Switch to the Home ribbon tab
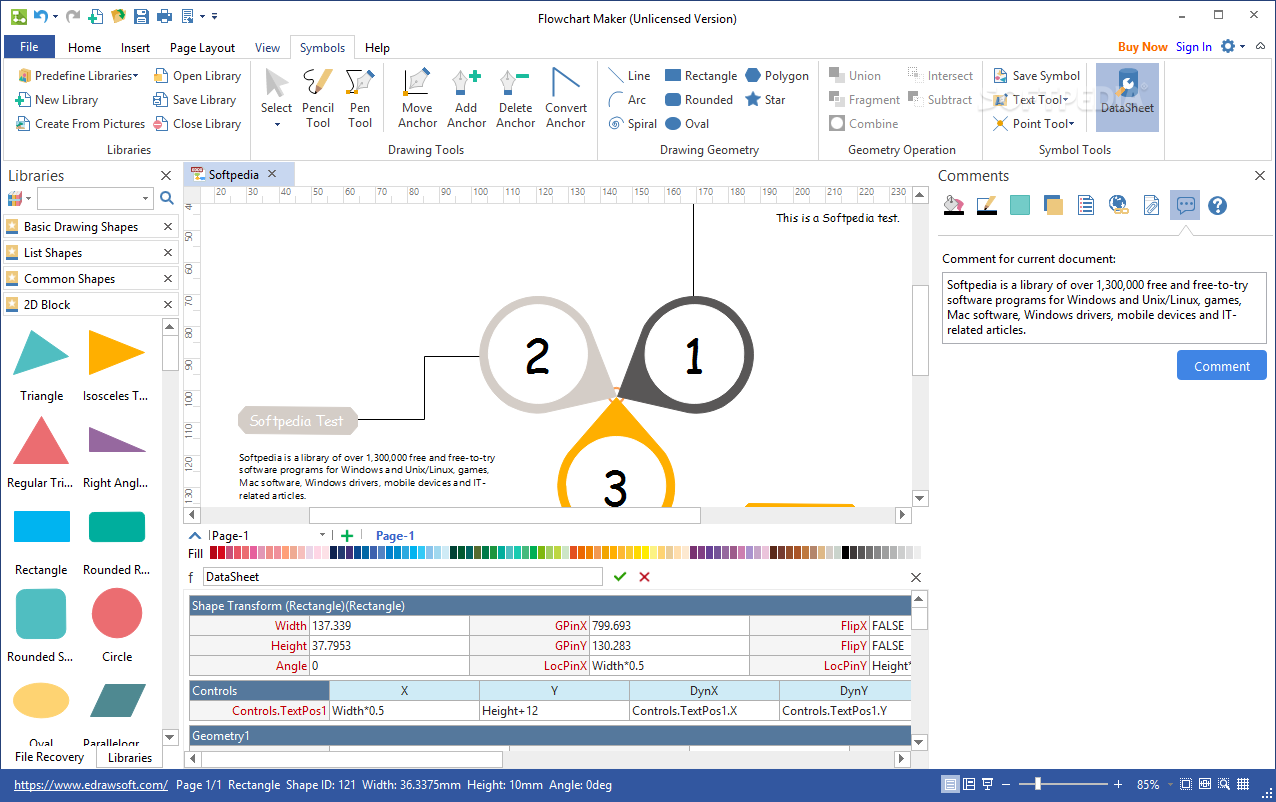The width and height of the screenshot is (1276, 802). [x=84, y=47]
